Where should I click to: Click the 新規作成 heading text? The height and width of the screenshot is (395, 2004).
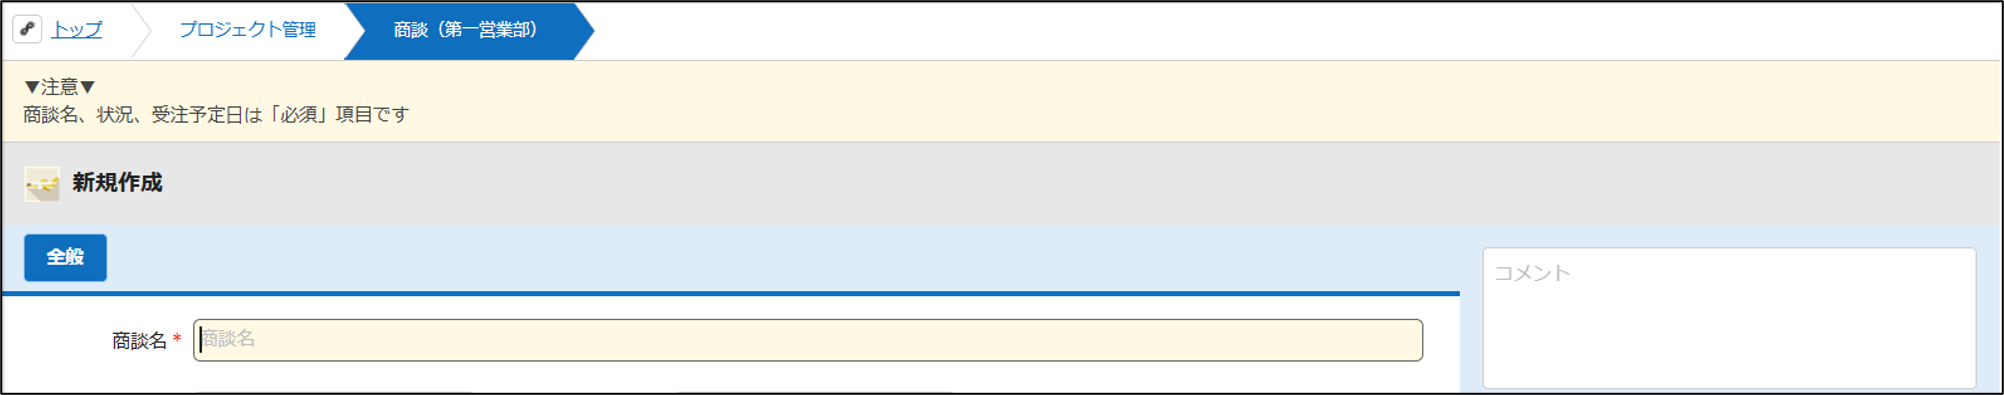coord(117,183)
